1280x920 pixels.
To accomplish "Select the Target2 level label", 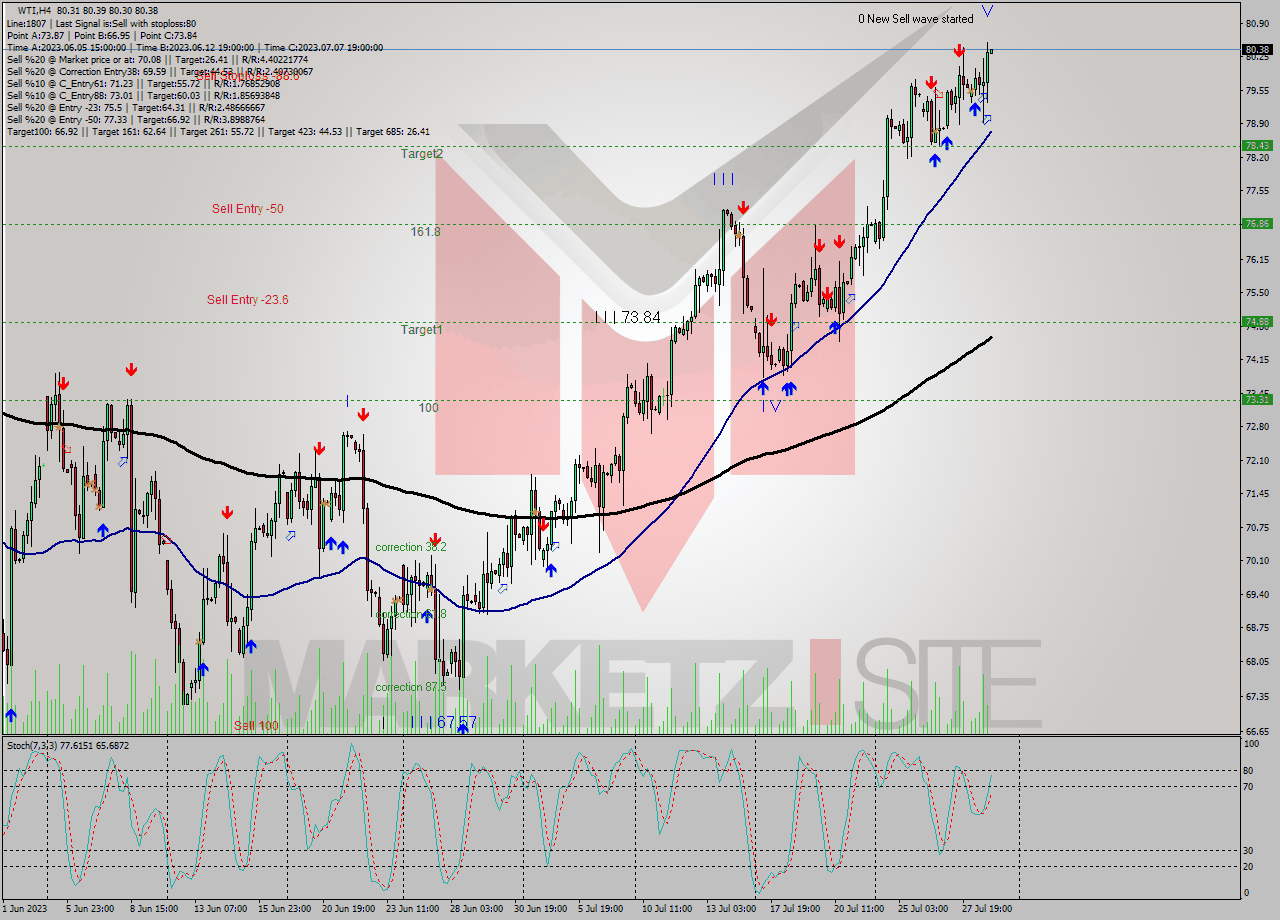I will pos(421,154).
